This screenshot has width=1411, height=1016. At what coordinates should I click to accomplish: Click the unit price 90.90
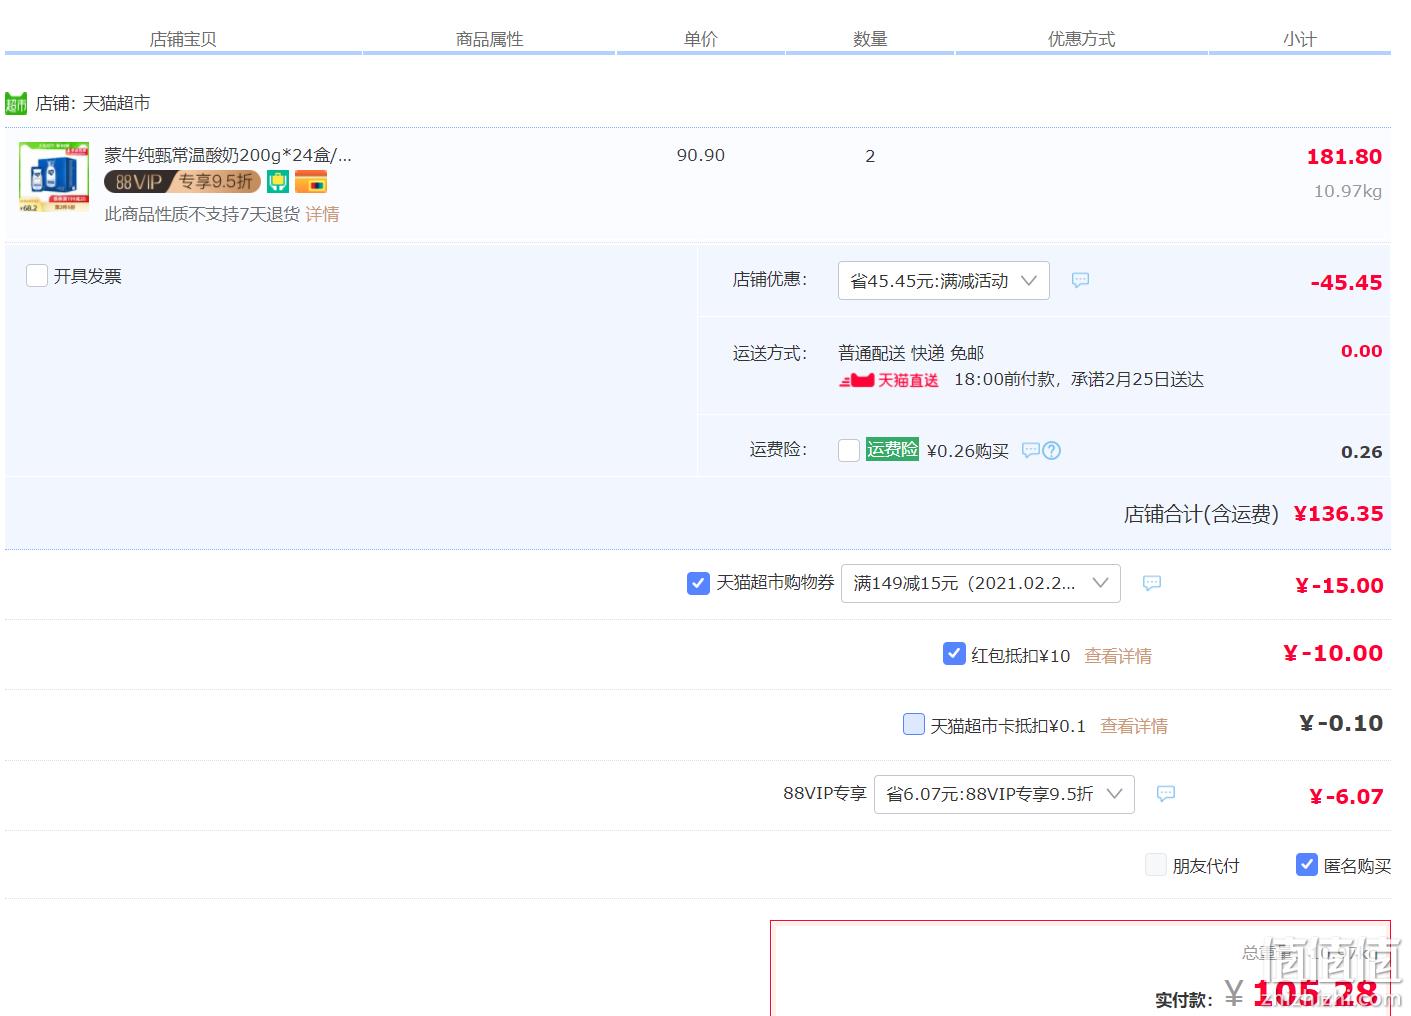click(701, 155)
